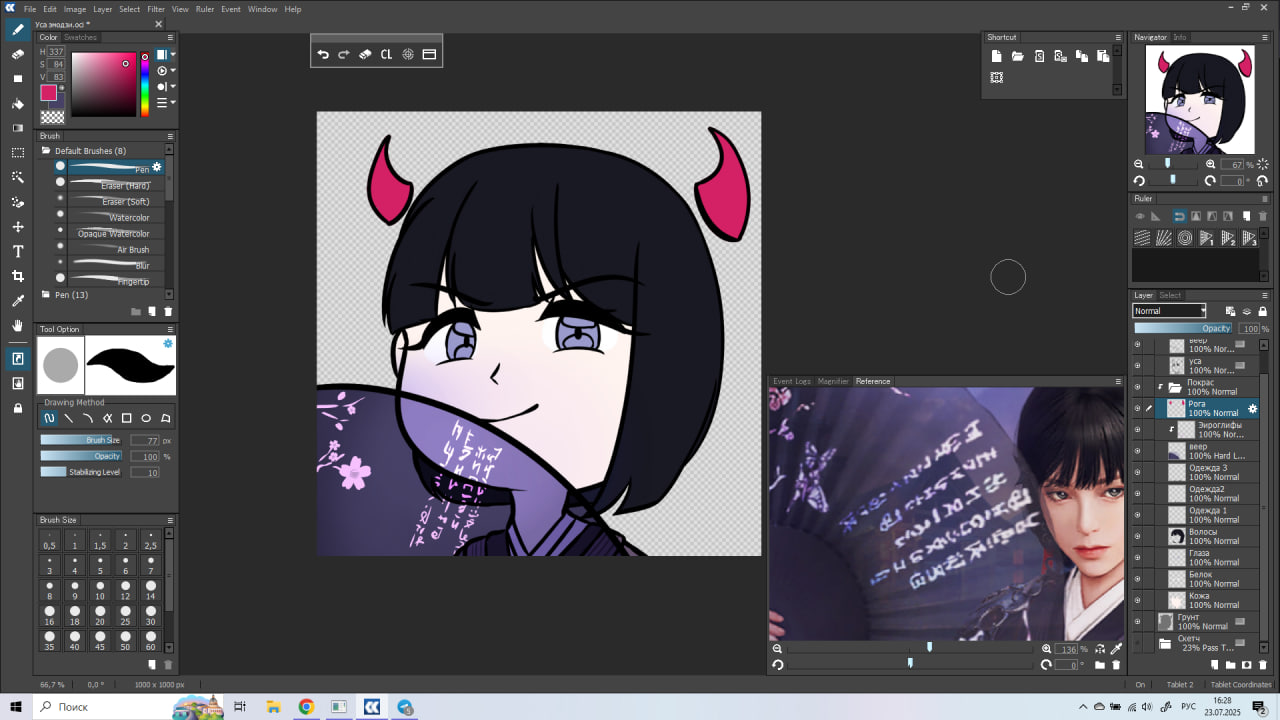Open the Layer menu
The height and width of the screenshot is (720, 1280).
pos(103,9)
